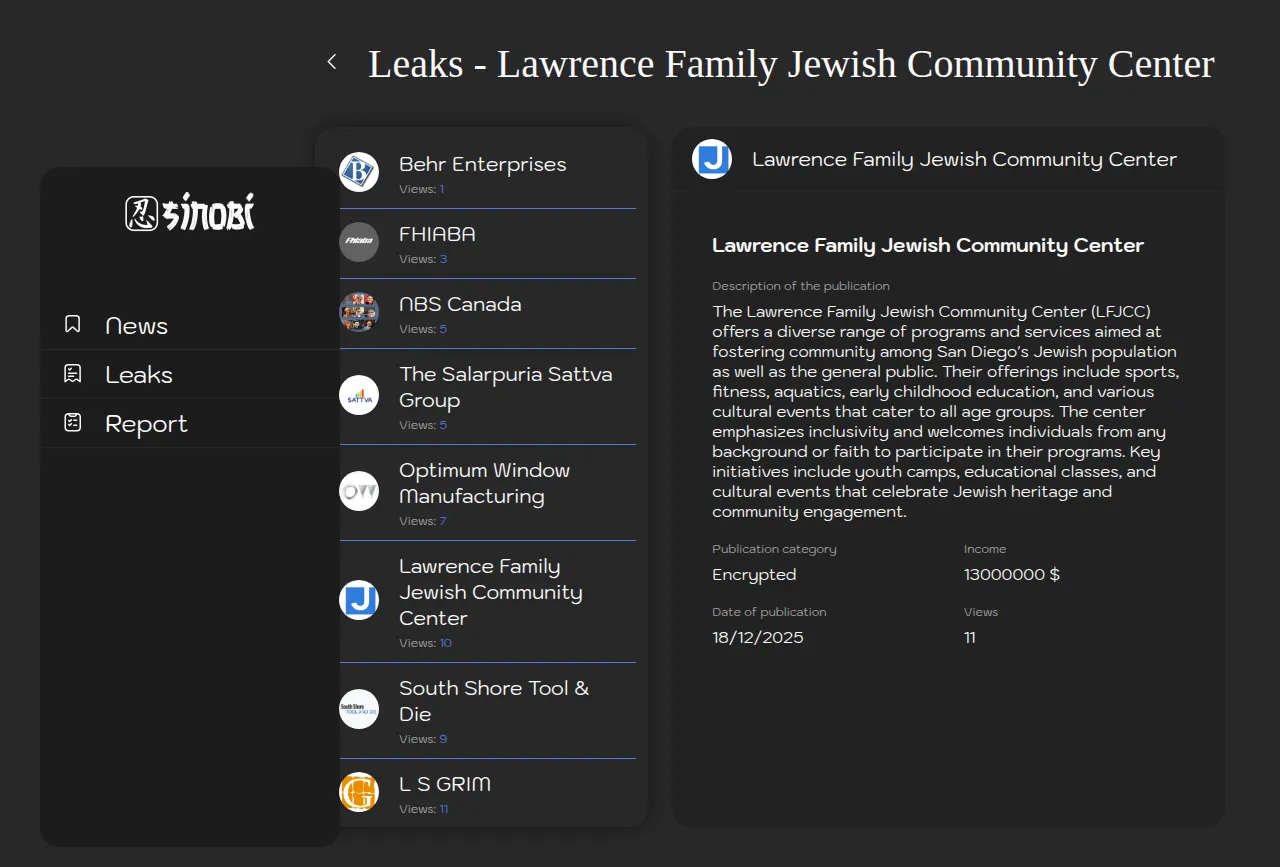Select the South Shore Tool & Die title
This screenshot has width=1280, height=867.
coord(493,700)
